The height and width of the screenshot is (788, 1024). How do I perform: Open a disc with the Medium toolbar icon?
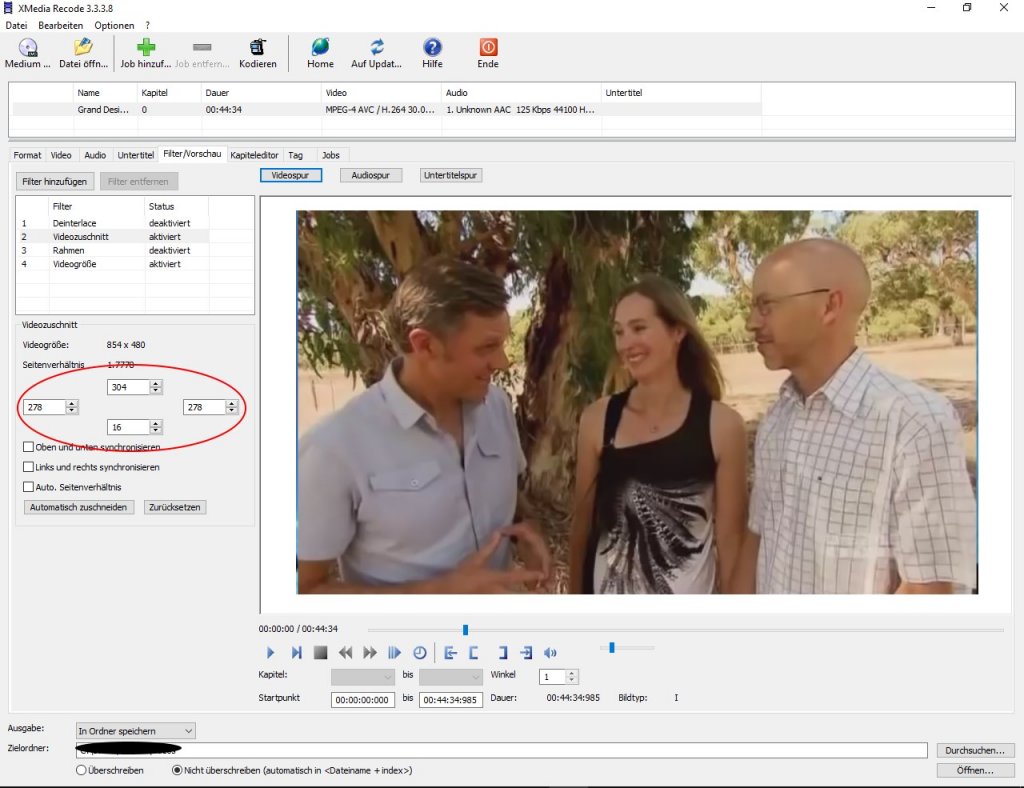(27, 48)
